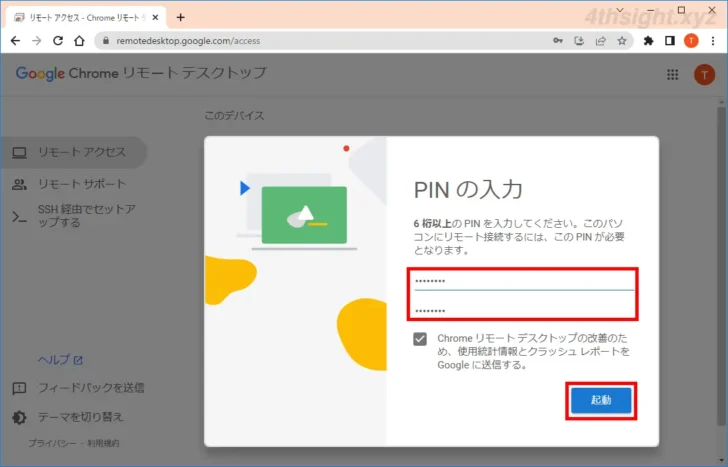
Task: Bookmark this page with the star icon
Action: click(622, 41)
